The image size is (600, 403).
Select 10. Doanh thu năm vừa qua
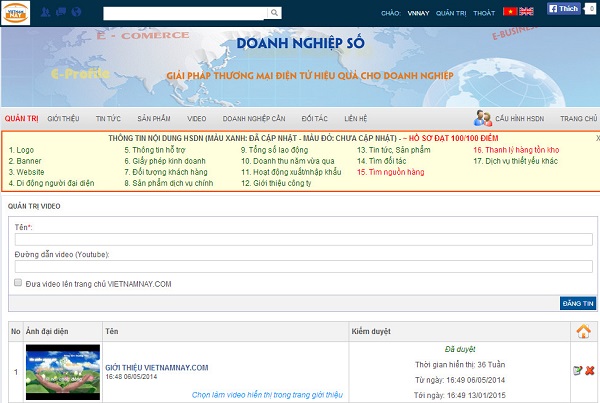pyautogui.click(x=288, y=161)
